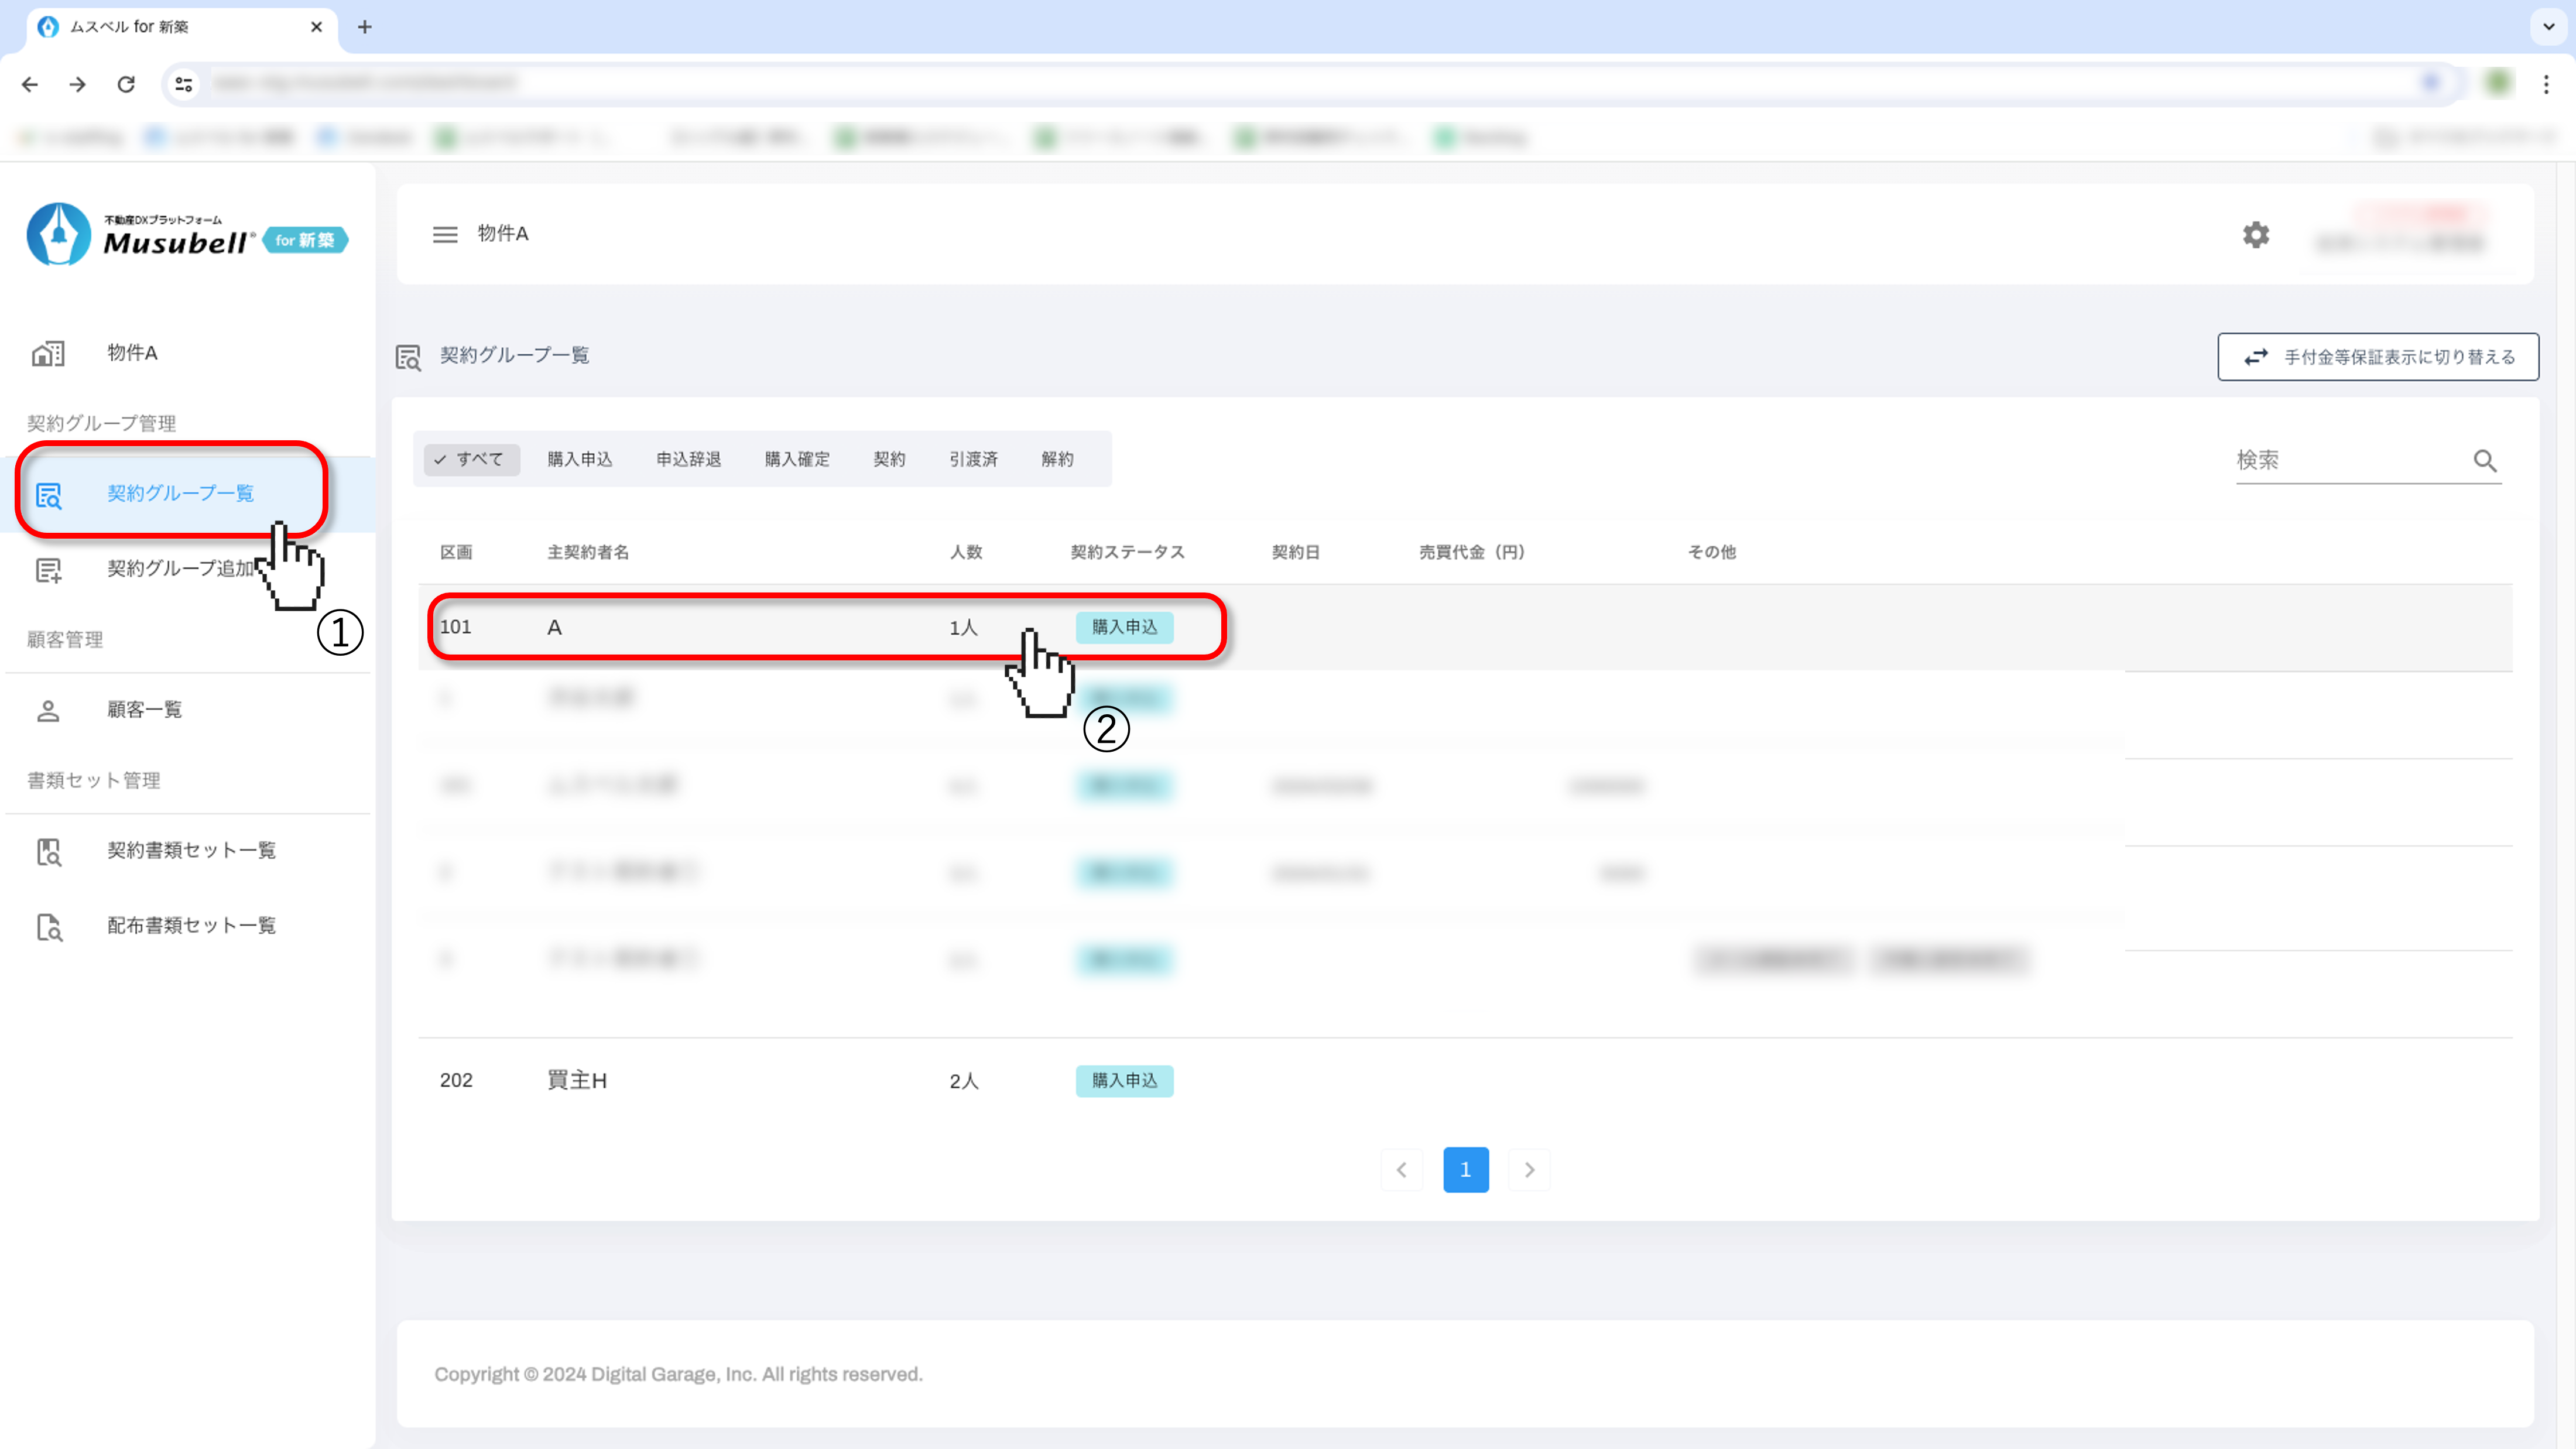Open settings with the gear icon
The image size is (2576, 1449).
click(2255, 235)
